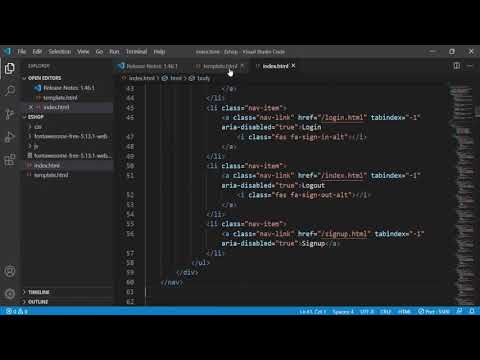Screen dimensions: 480x360
Task: Open the Extensions view
Action: click(10, 160)
